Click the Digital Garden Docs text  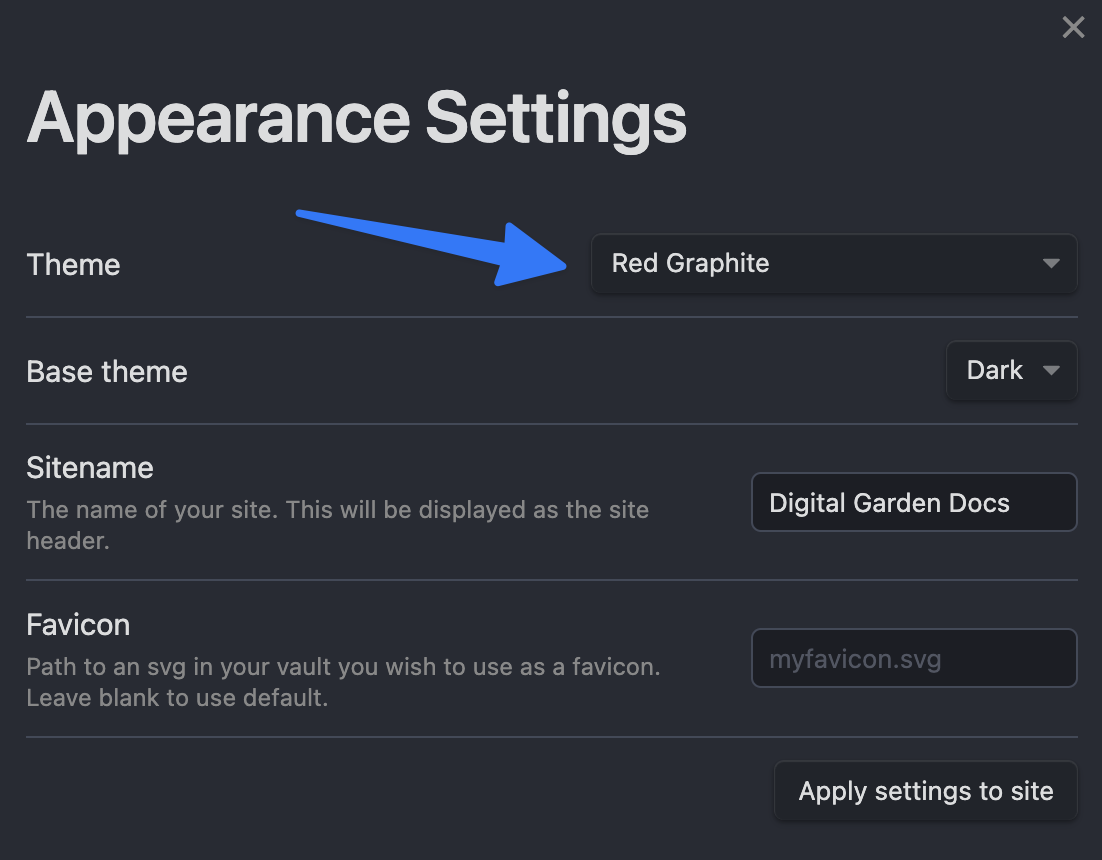coord(889,503)
